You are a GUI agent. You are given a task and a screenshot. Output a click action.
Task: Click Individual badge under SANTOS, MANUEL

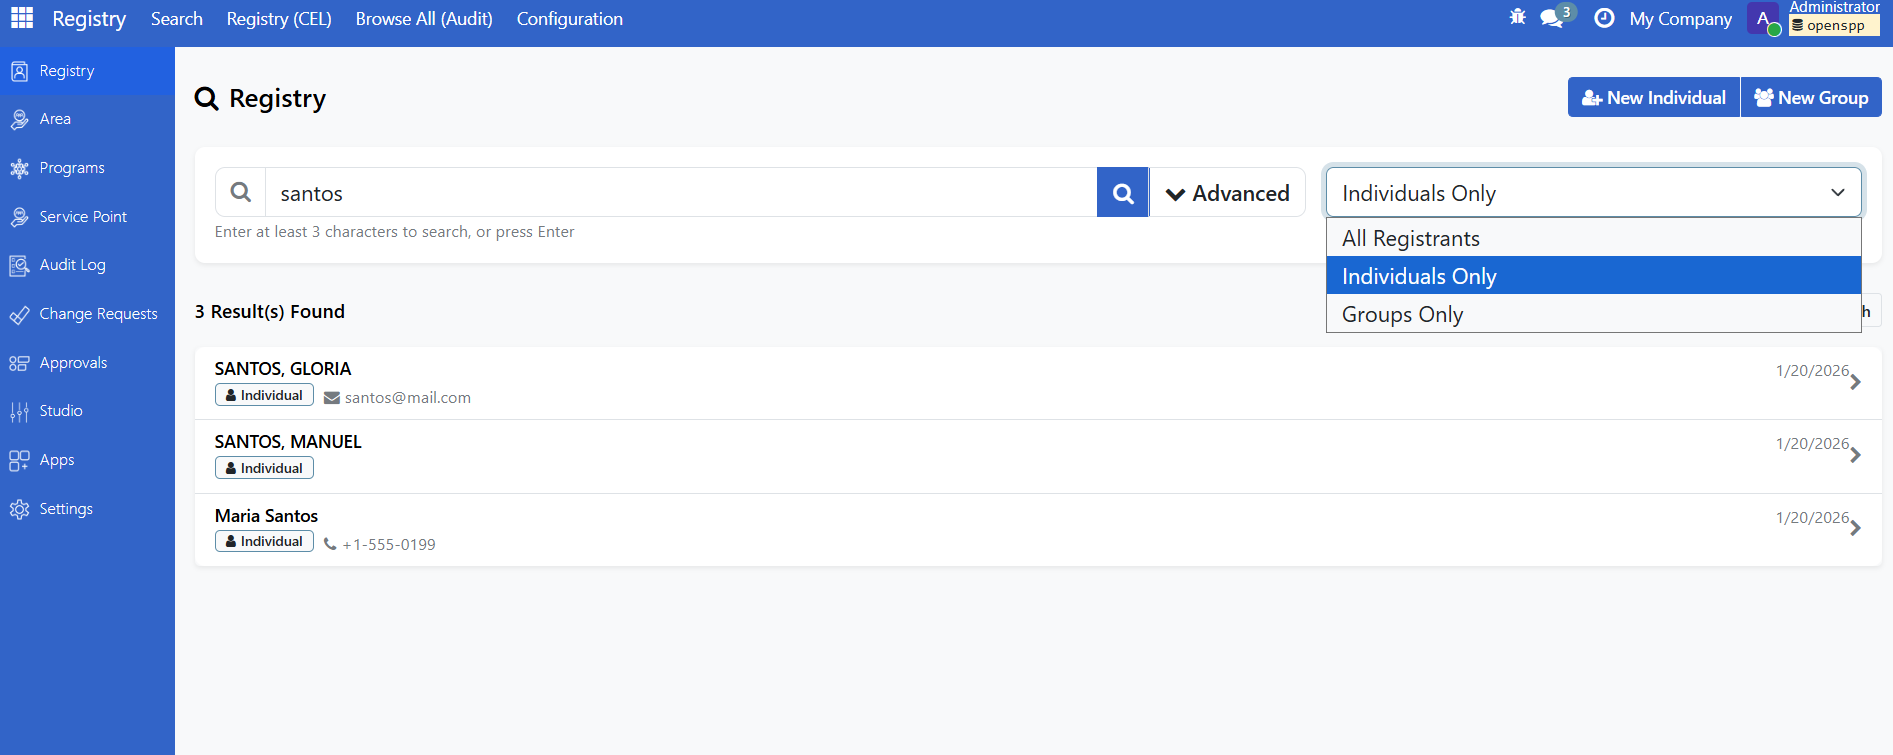[264, 468]
